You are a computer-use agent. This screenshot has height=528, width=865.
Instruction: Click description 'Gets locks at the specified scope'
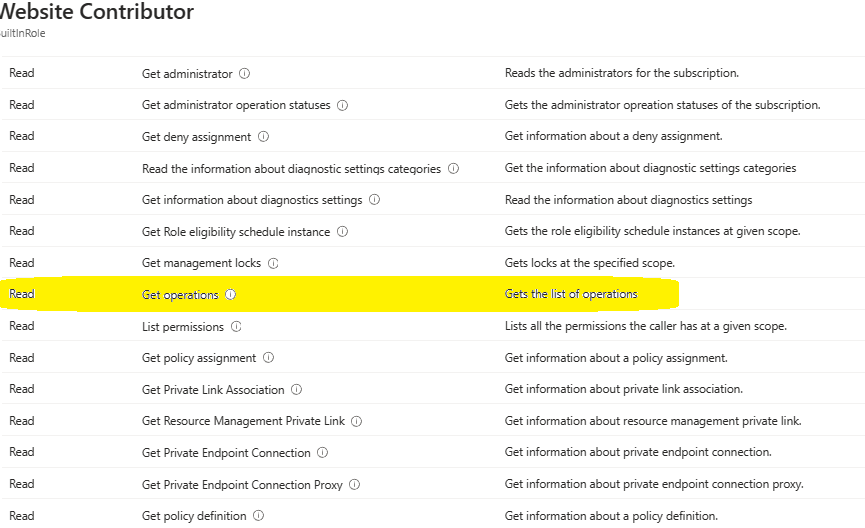590,263
